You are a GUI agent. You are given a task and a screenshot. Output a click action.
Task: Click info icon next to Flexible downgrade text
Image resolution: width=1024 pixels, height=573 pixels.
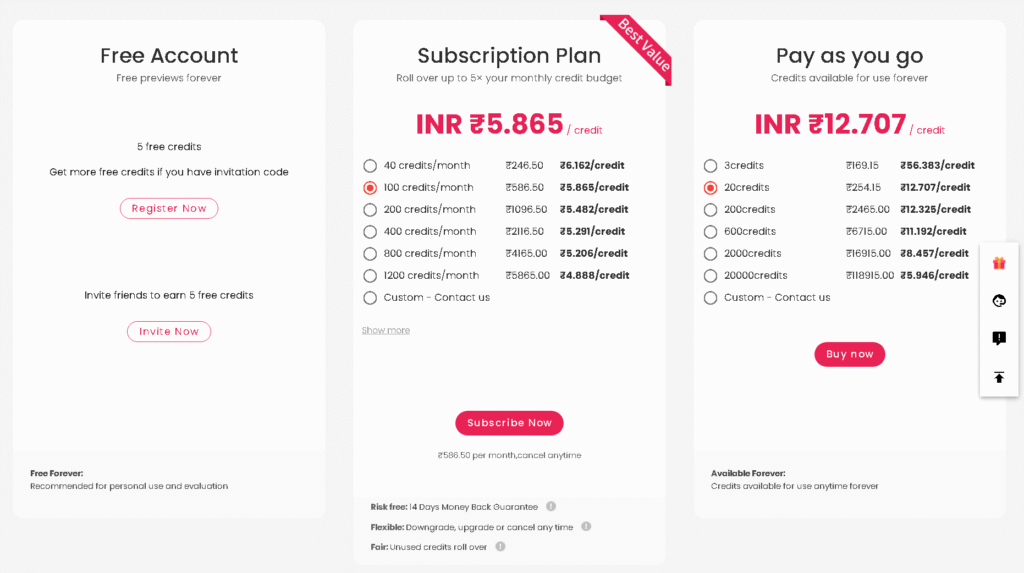pyautogui.click(x=586, y=526)
